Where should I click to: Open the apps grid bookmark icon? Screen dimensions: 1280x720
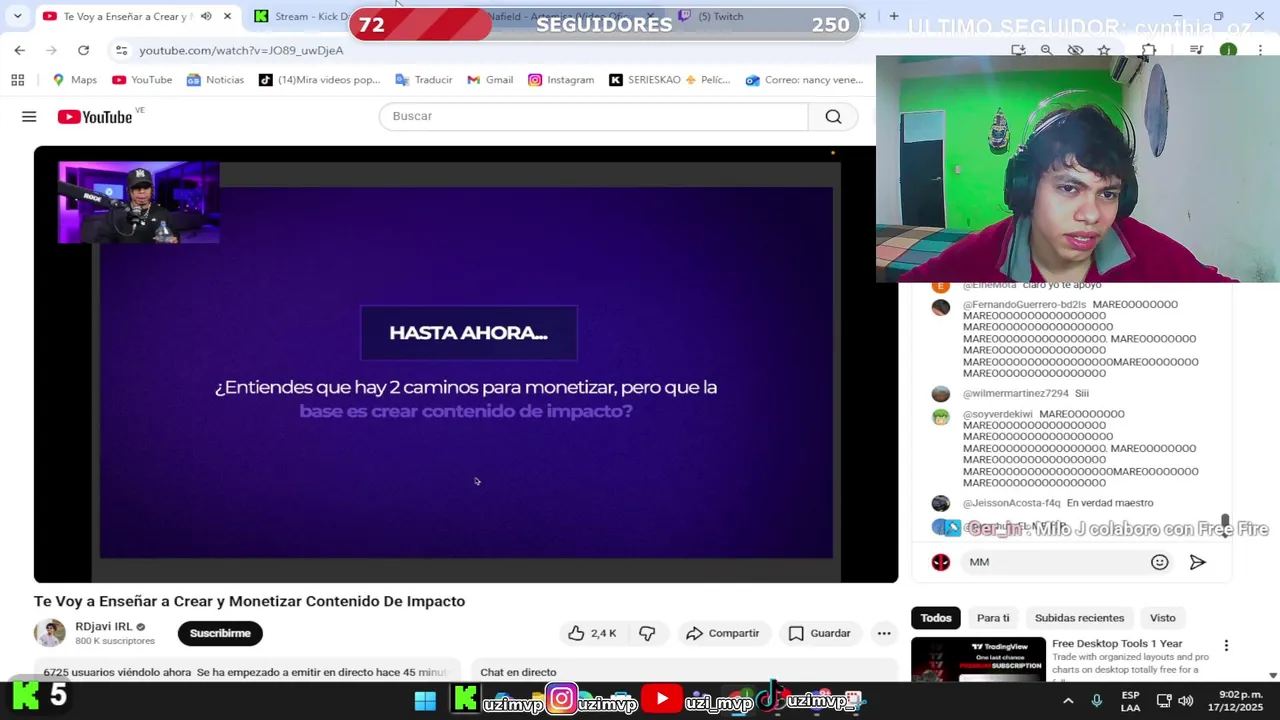click(x=17, y=80)
